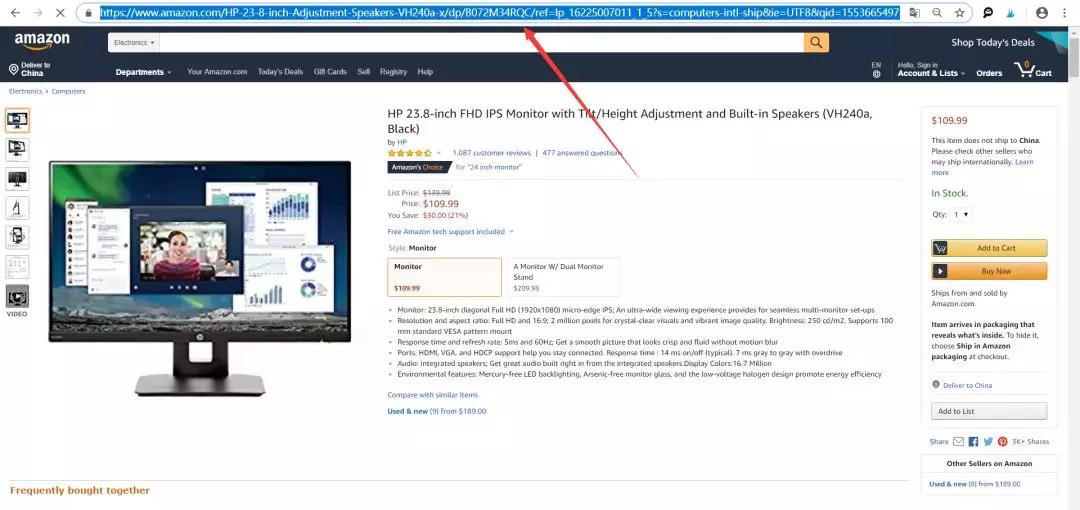Share via the Pinterest icon

(x=1002, y=442)
